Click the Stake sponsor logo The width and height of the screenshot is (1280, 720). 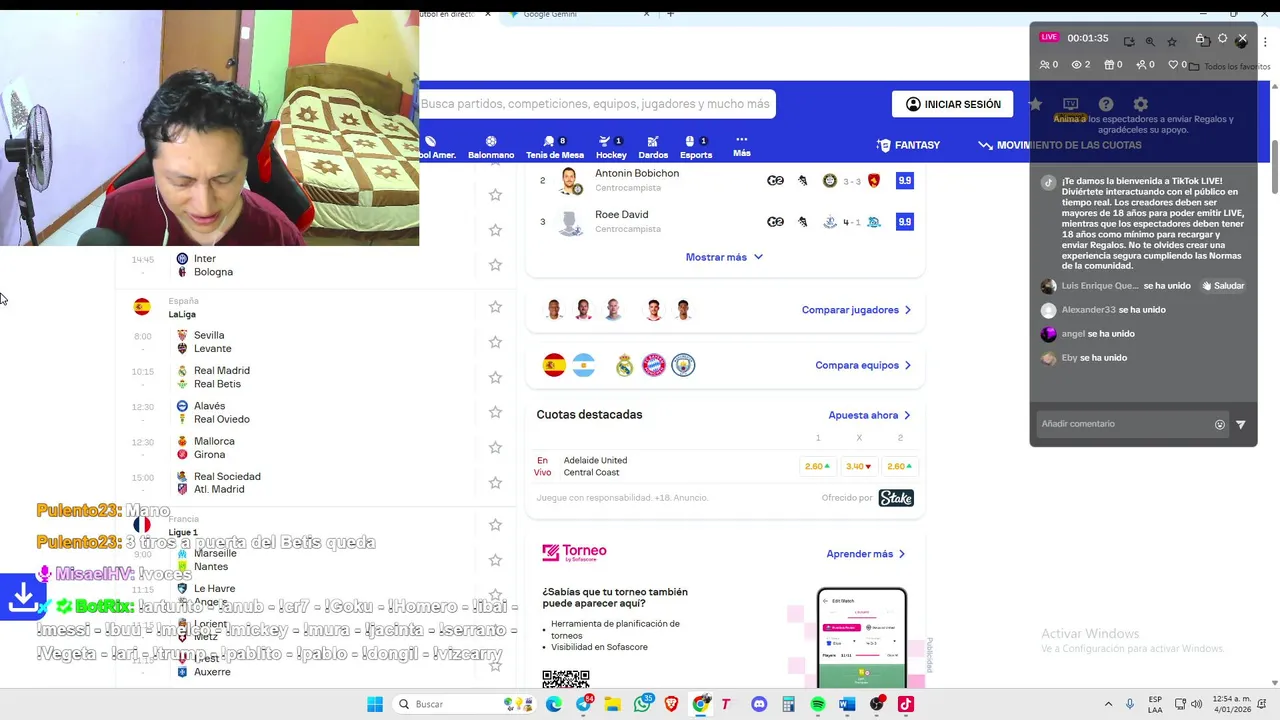pyautogui.click(x=895, y=498)
